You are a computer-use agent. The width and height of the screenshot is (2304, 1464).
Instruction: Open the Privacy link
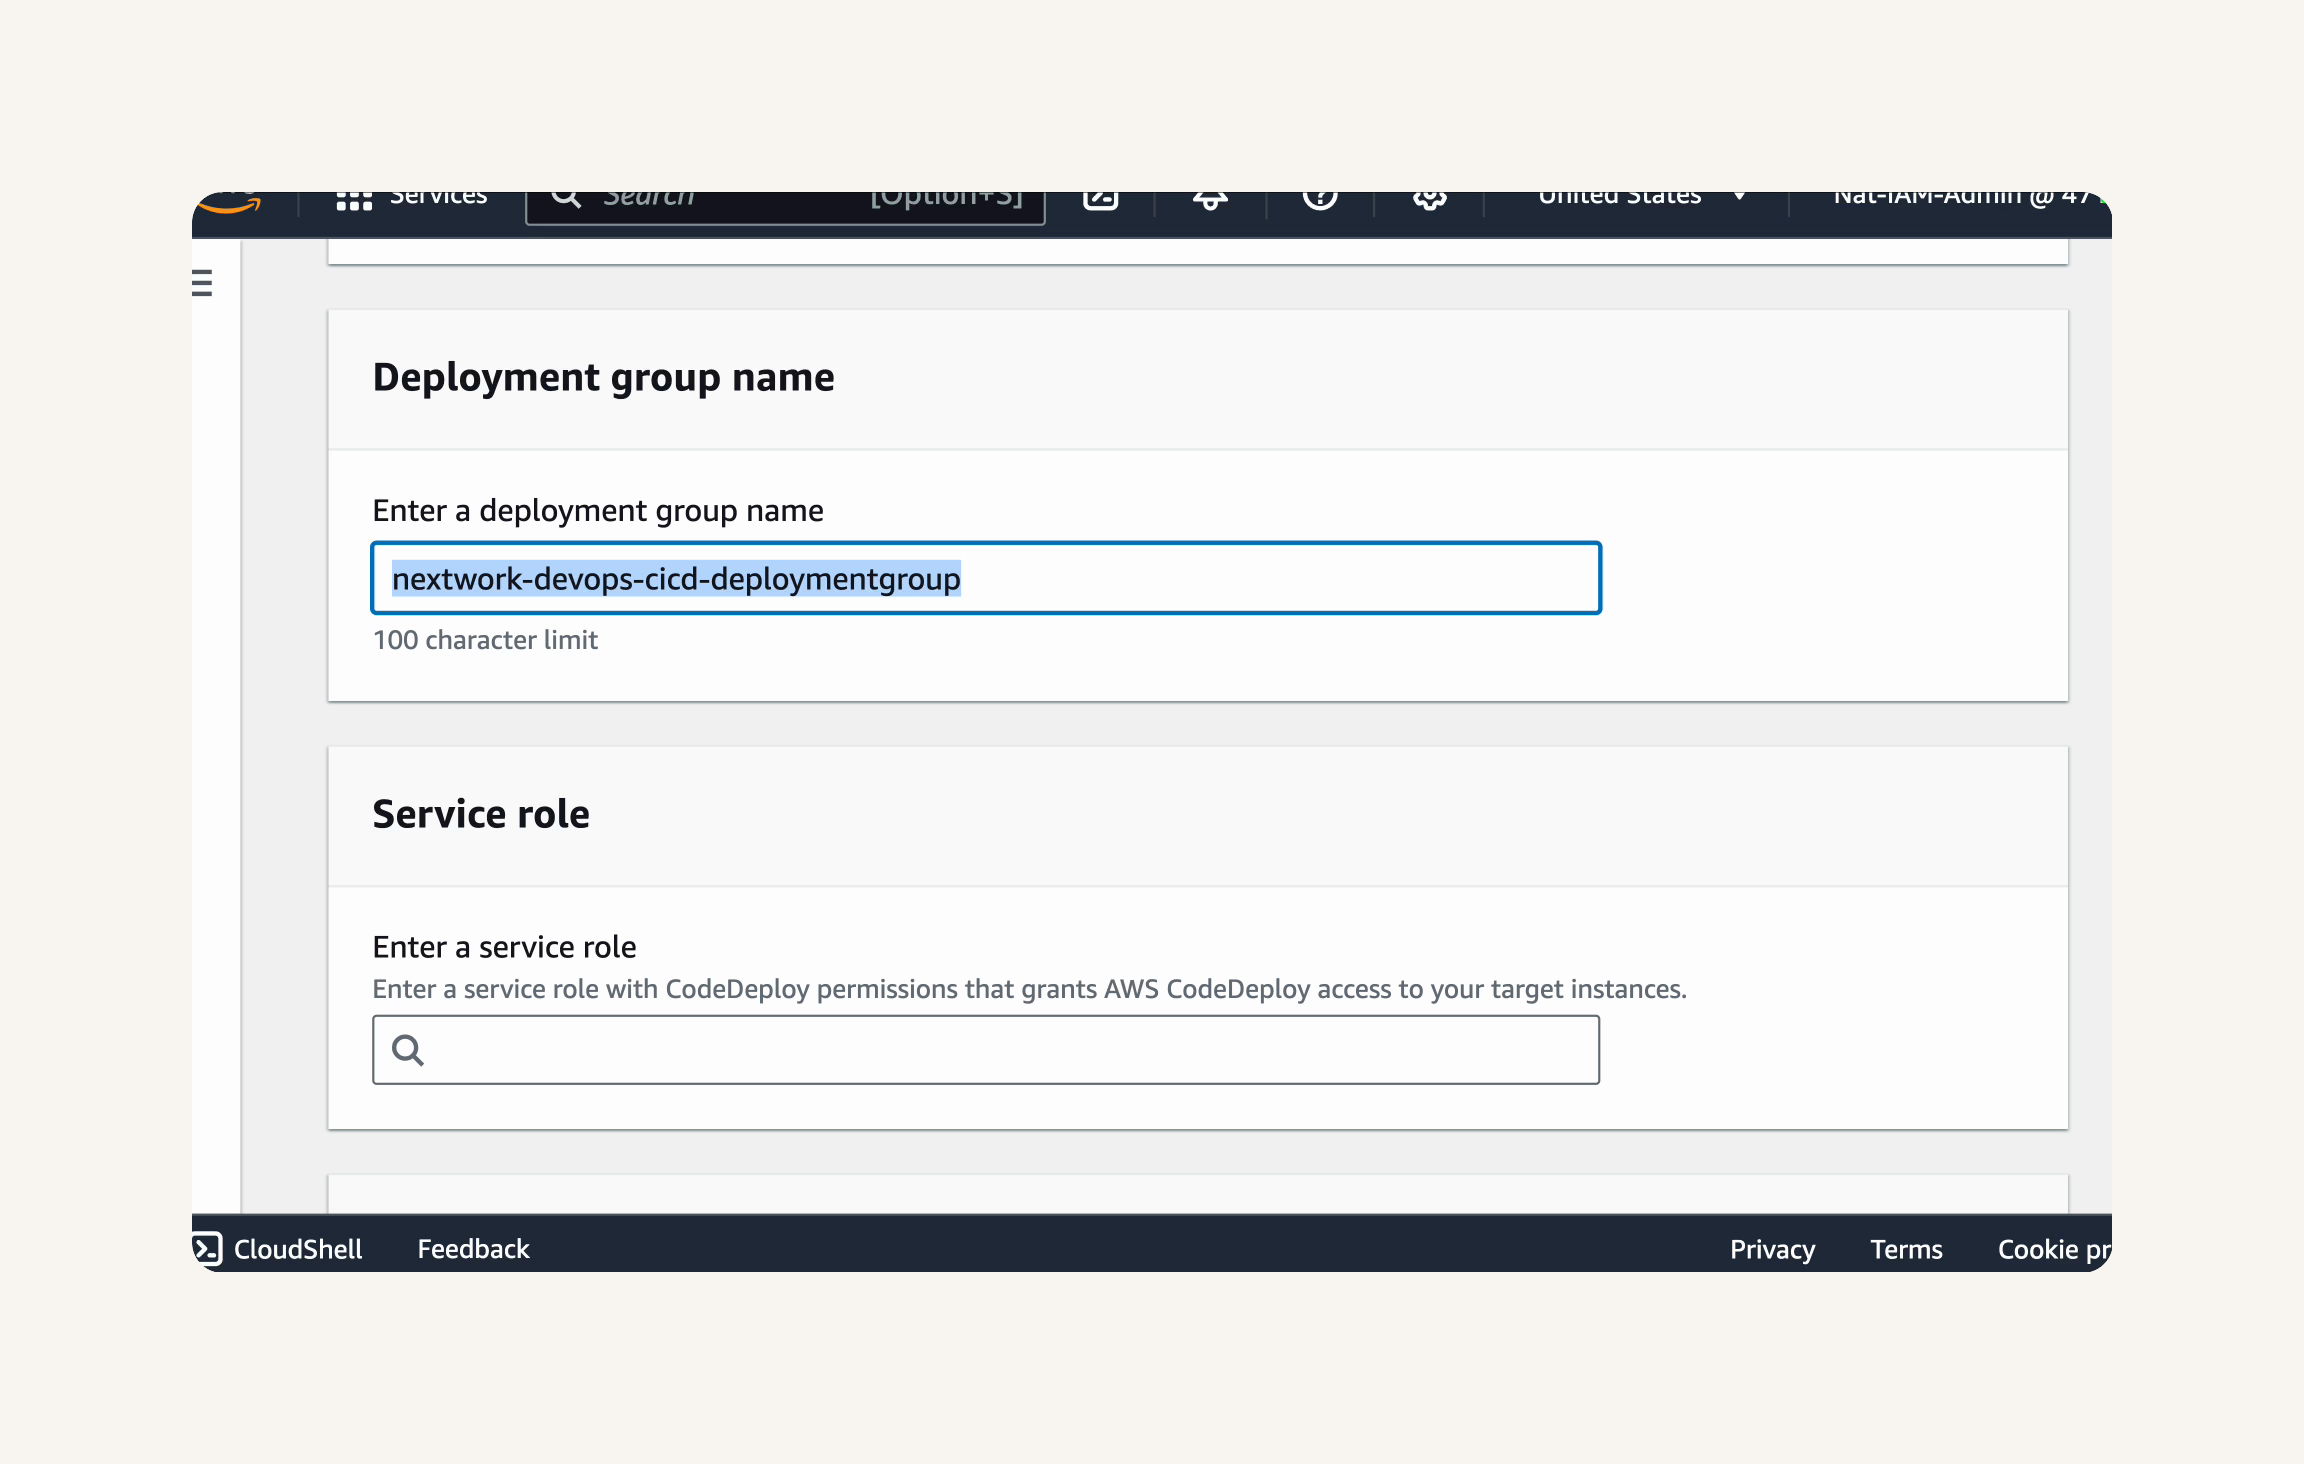pos(1772,1249)
